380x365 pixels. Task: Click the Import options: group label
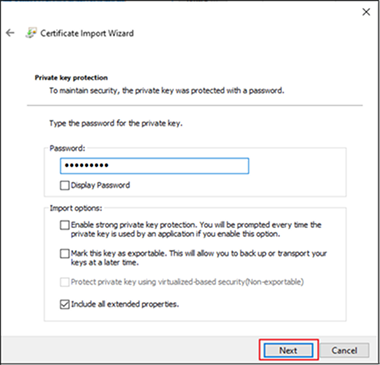click(x=76, y=208)
